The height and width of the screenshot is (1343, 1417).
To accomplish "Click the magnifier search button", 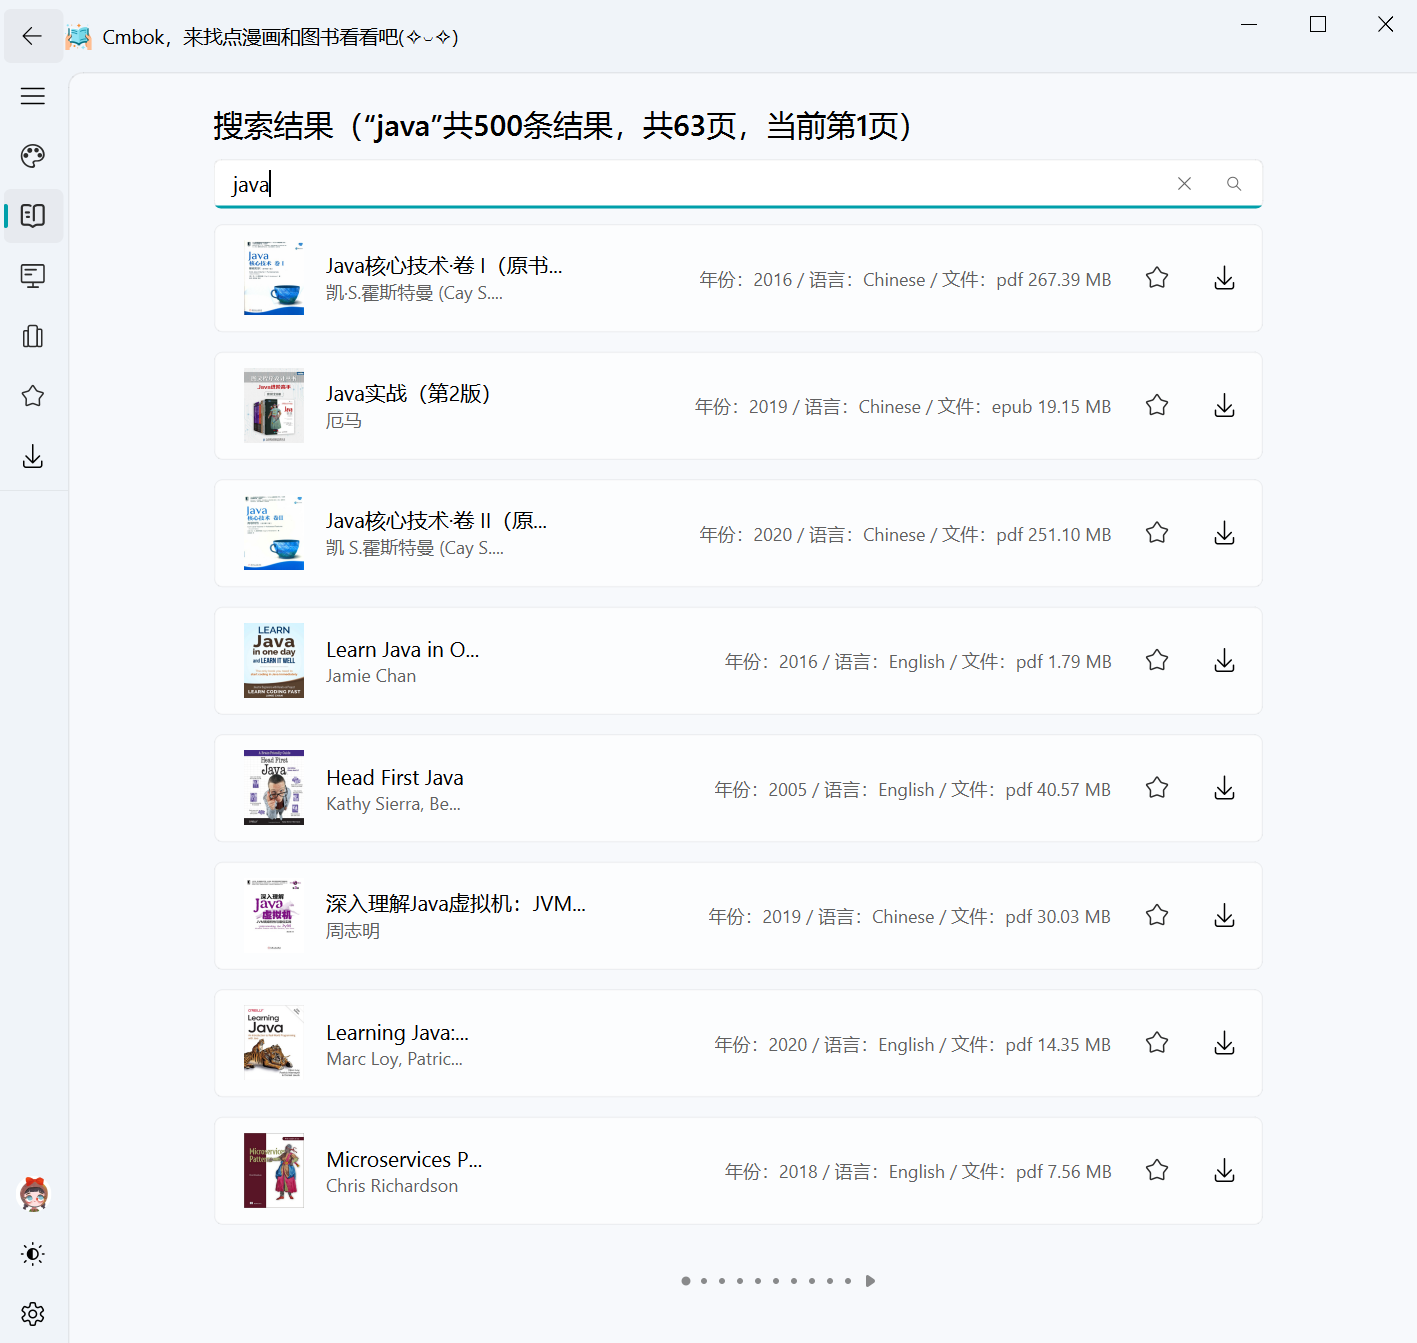I will click(x=1234, y=184).
